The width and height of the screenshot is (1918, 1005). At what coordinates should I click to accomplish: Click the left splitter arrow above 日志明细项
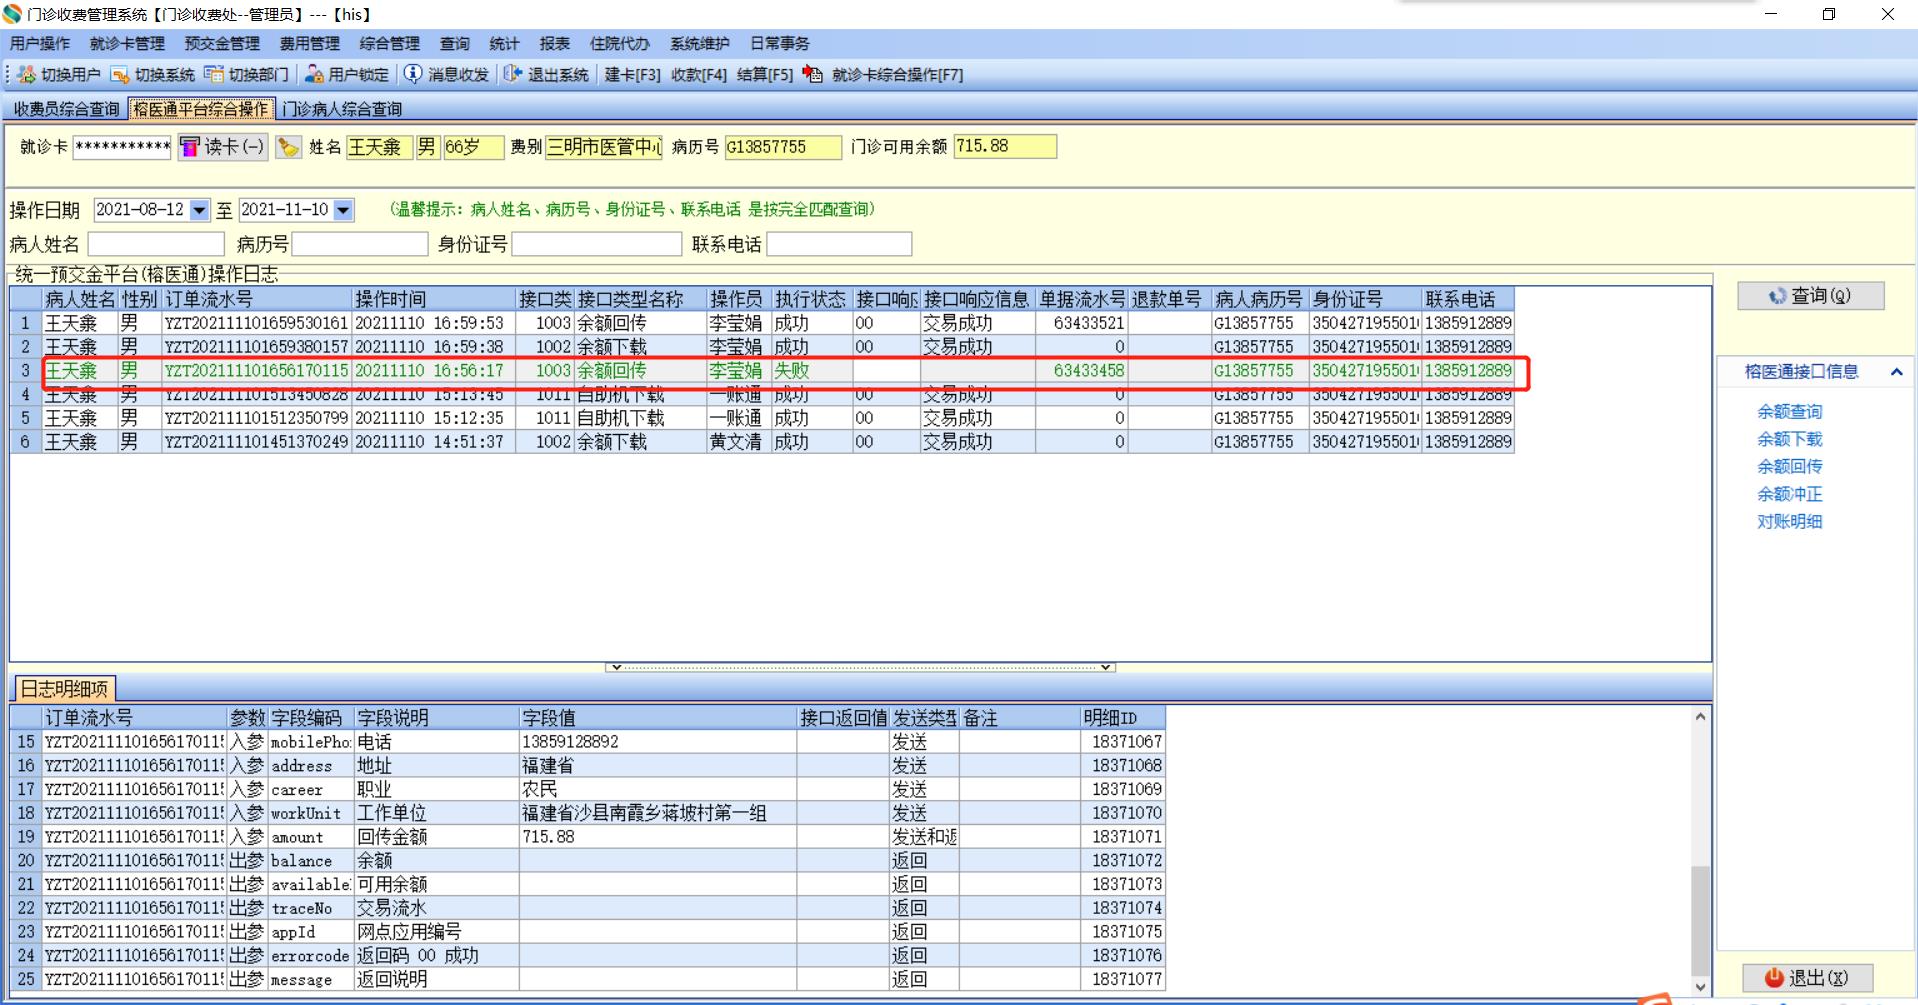(617, 667)
